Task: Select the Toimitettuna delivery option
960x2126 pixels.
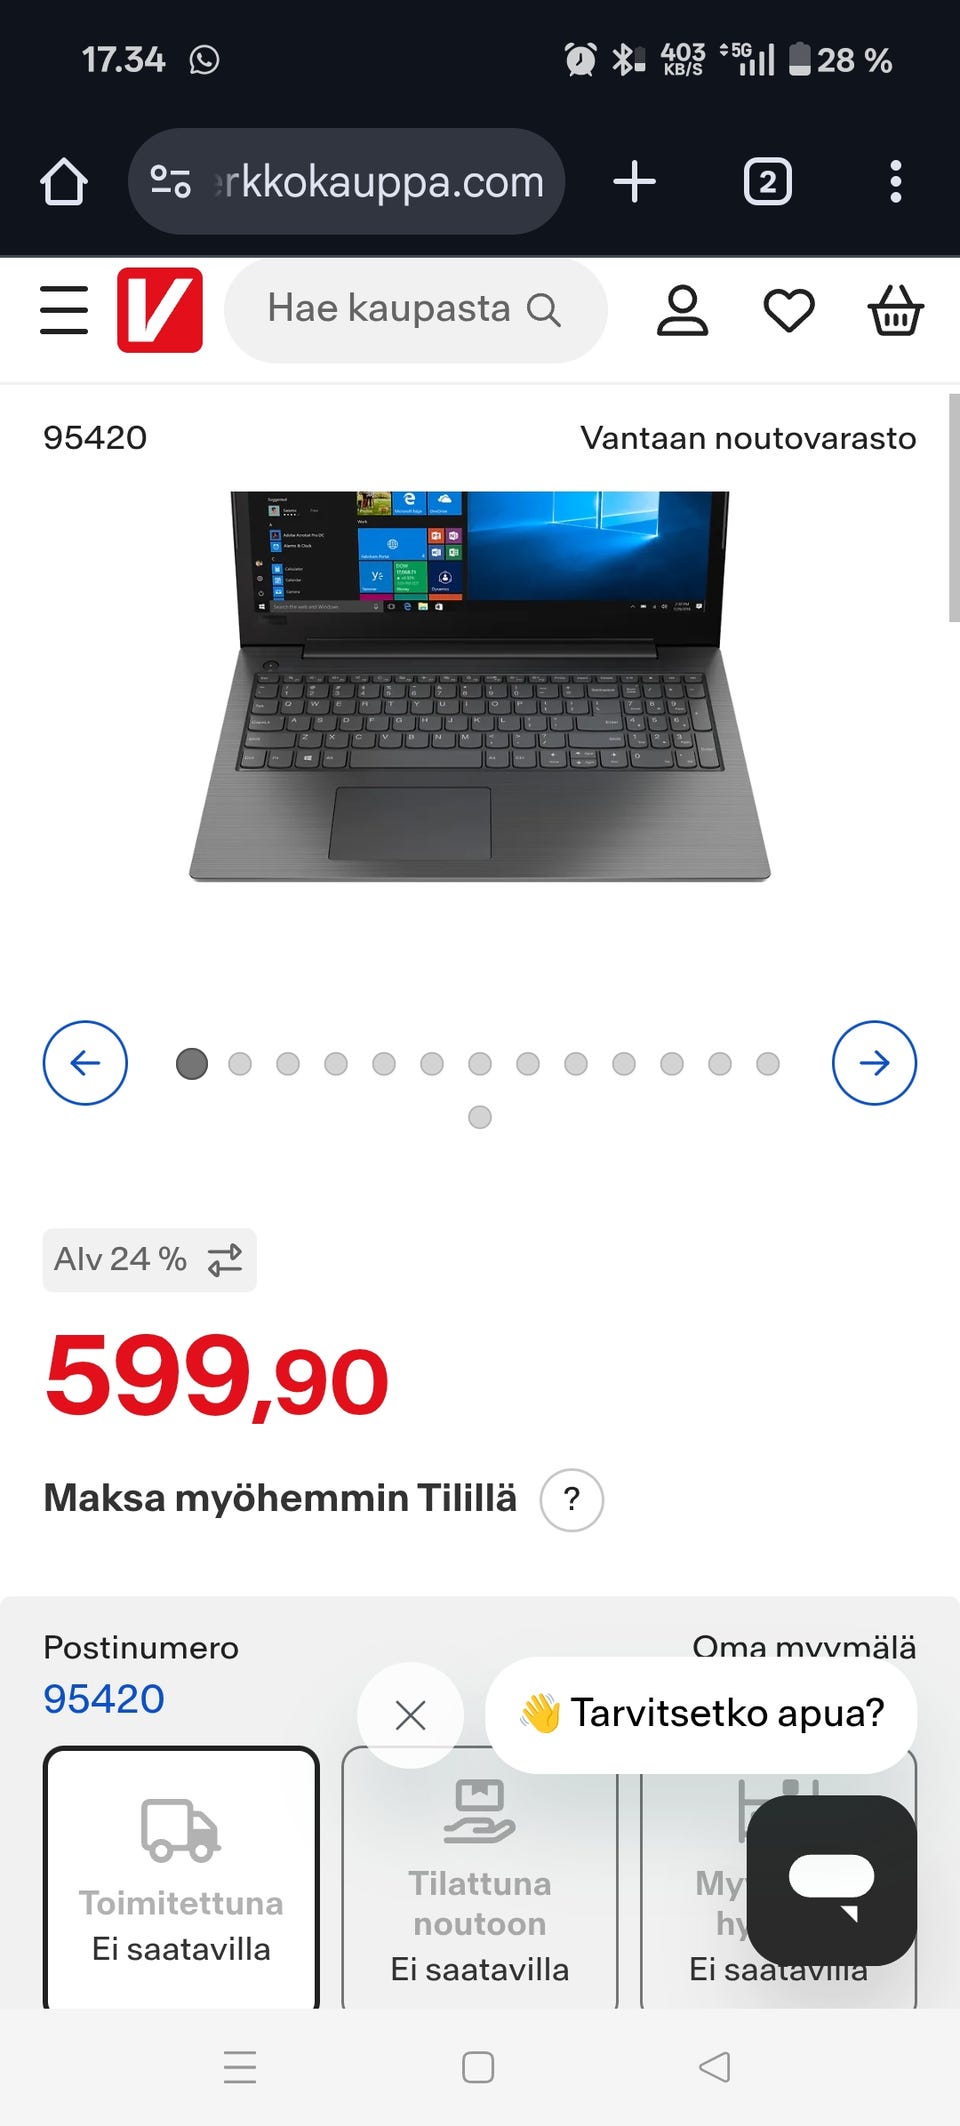Action: click(181, 1878)
